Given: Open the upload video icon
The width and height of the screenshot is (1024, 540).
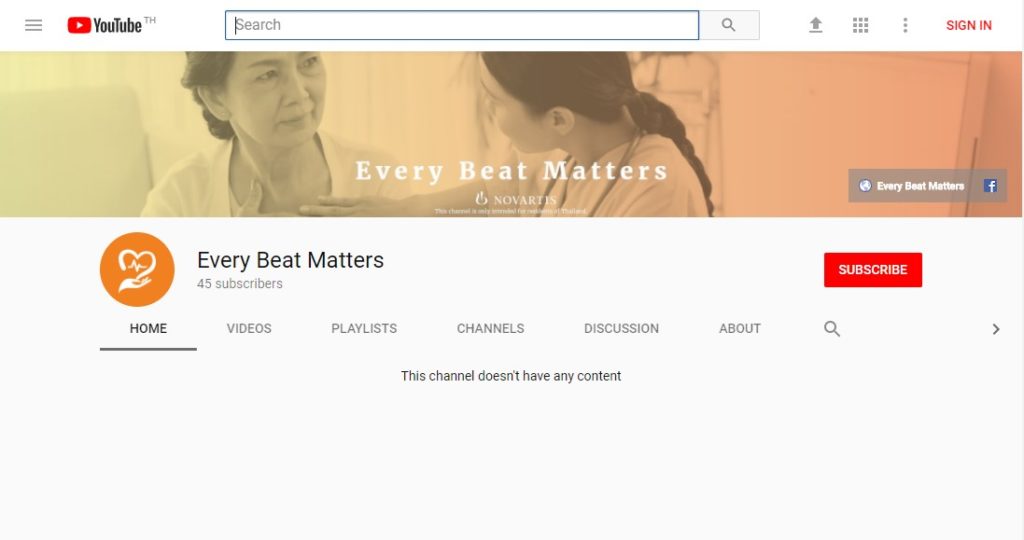Looking at the screenshot, I should pos(816,25).
